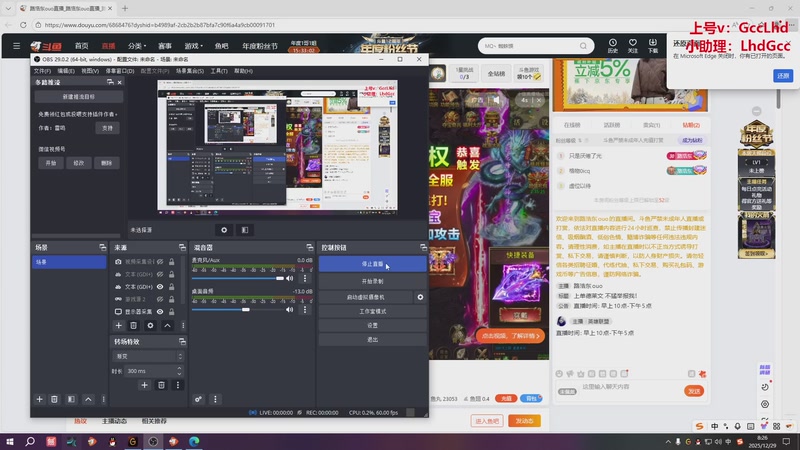The width and height of the screenshot is (800, 450).
Task: Undock the 控制按钮 panel with its float icon
Action: click(423, 247)
